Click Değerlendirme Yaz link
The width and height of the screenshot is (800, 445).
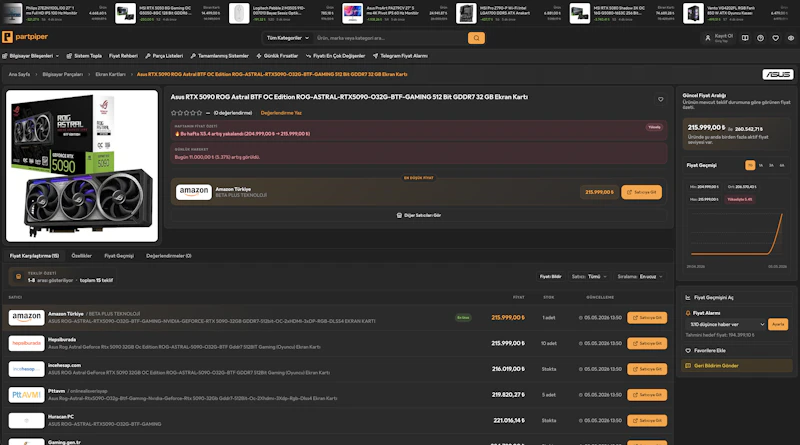point(281,113)
